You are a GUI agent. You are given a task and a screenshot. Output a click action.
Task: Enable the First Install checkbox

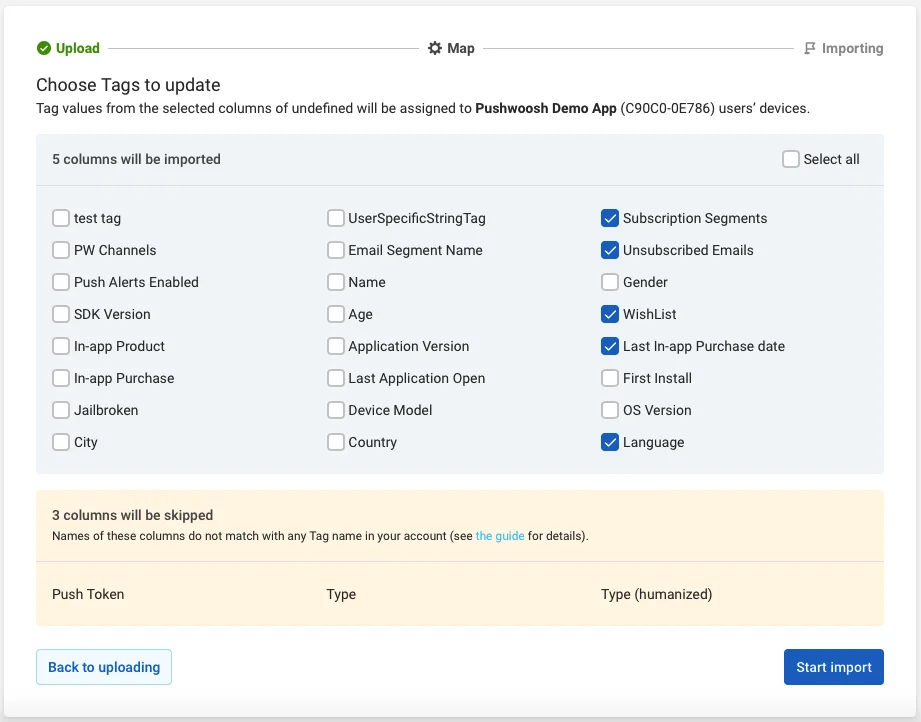click(x=610, y=378)
